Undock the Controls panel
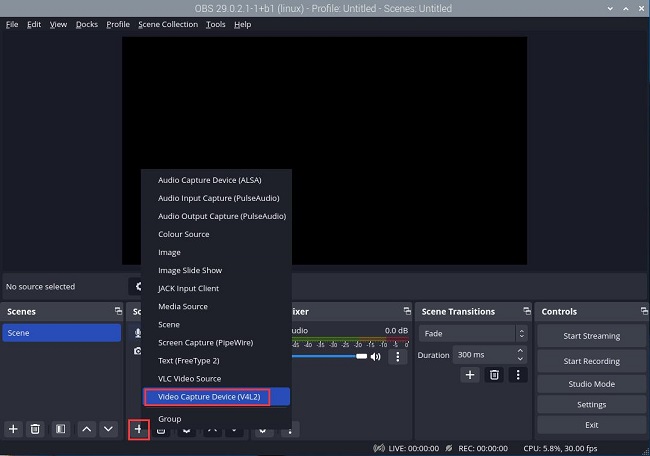This screenshot has height=456, width=650. point(644,311)
